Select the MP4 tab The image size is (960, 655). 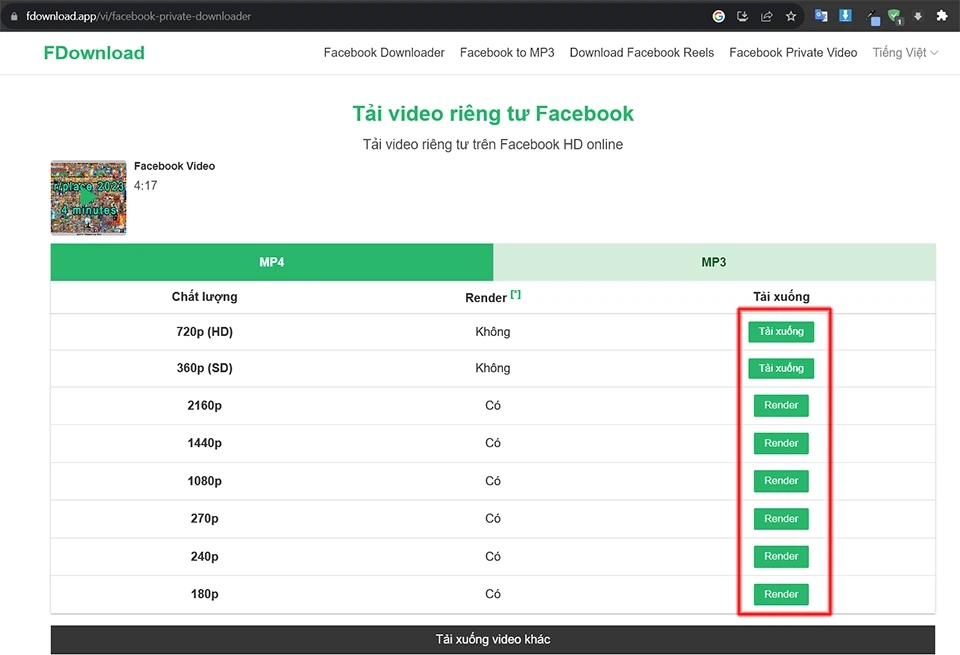click(x=271, y=261)
